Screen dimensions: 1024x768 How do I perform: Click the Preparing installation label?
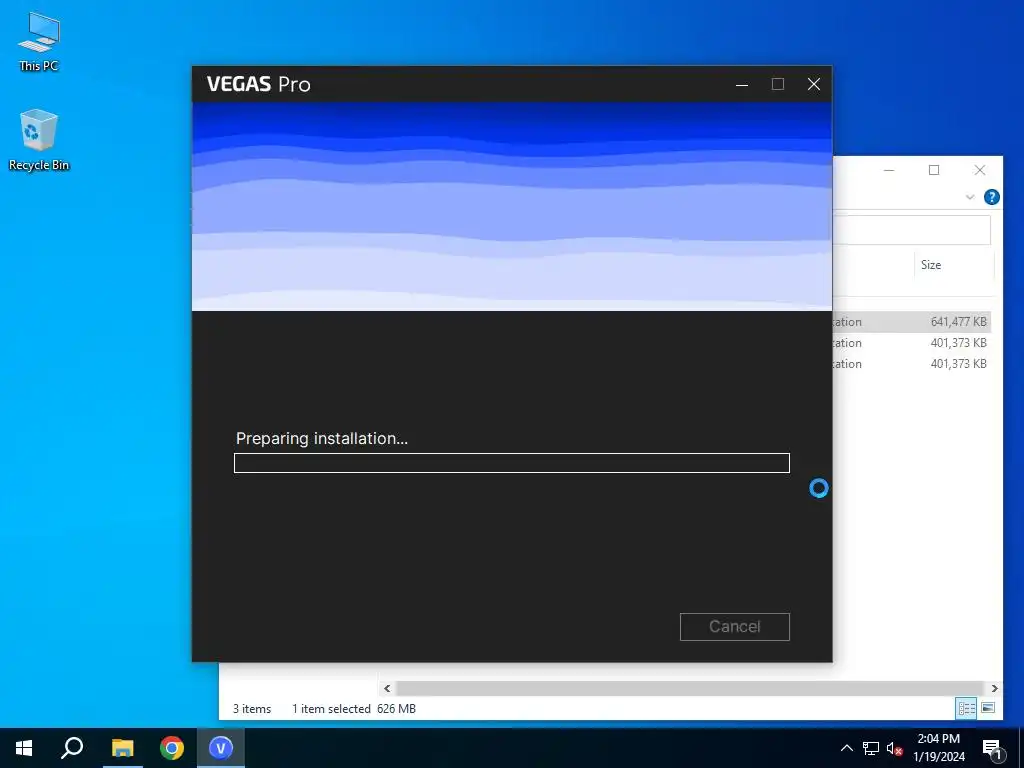tap(321, 438)
